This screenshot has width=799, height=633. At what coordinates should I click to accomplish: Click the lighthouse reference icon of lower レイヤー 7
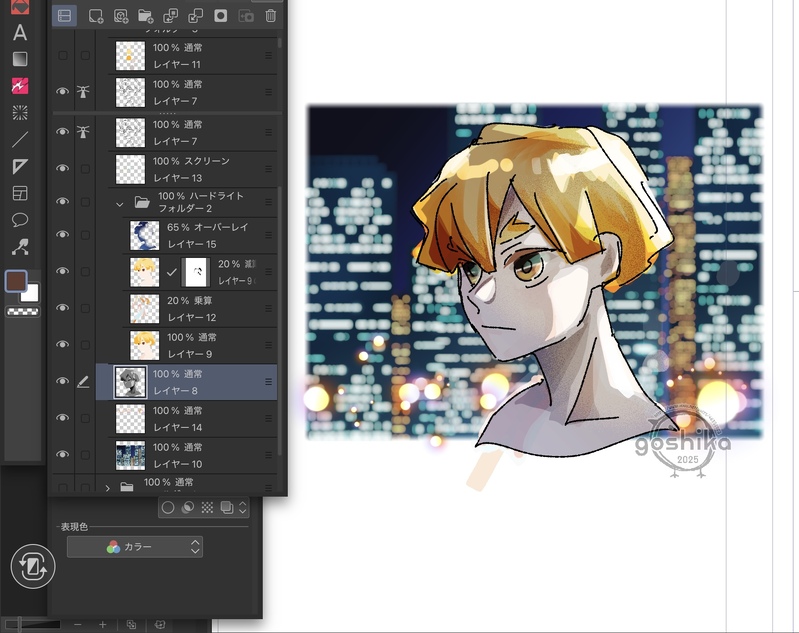pyautogui.click(x=83, y=131)
